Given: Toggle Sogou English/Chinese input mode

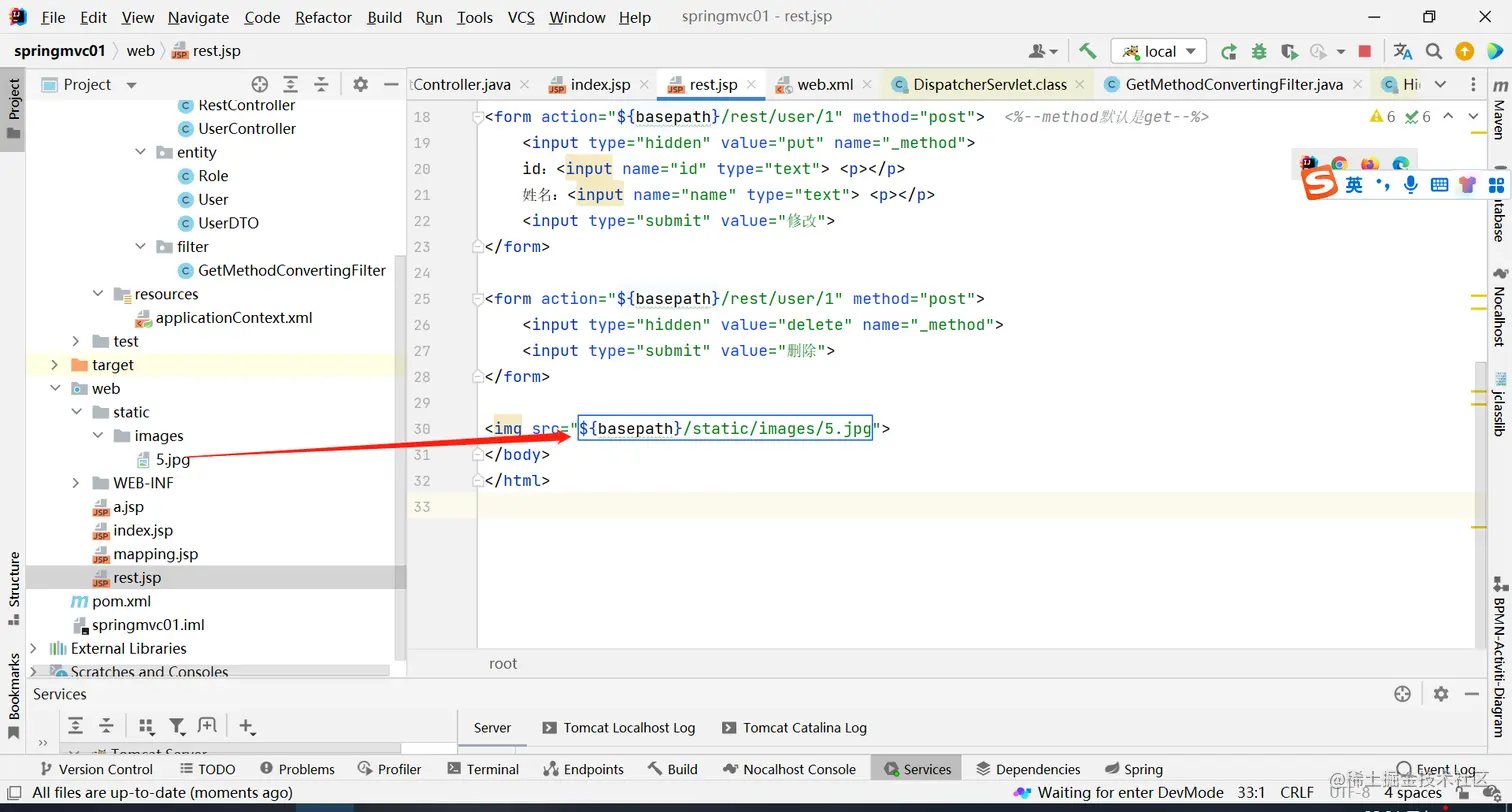Looking at the screenshot, I should 1354,185.
